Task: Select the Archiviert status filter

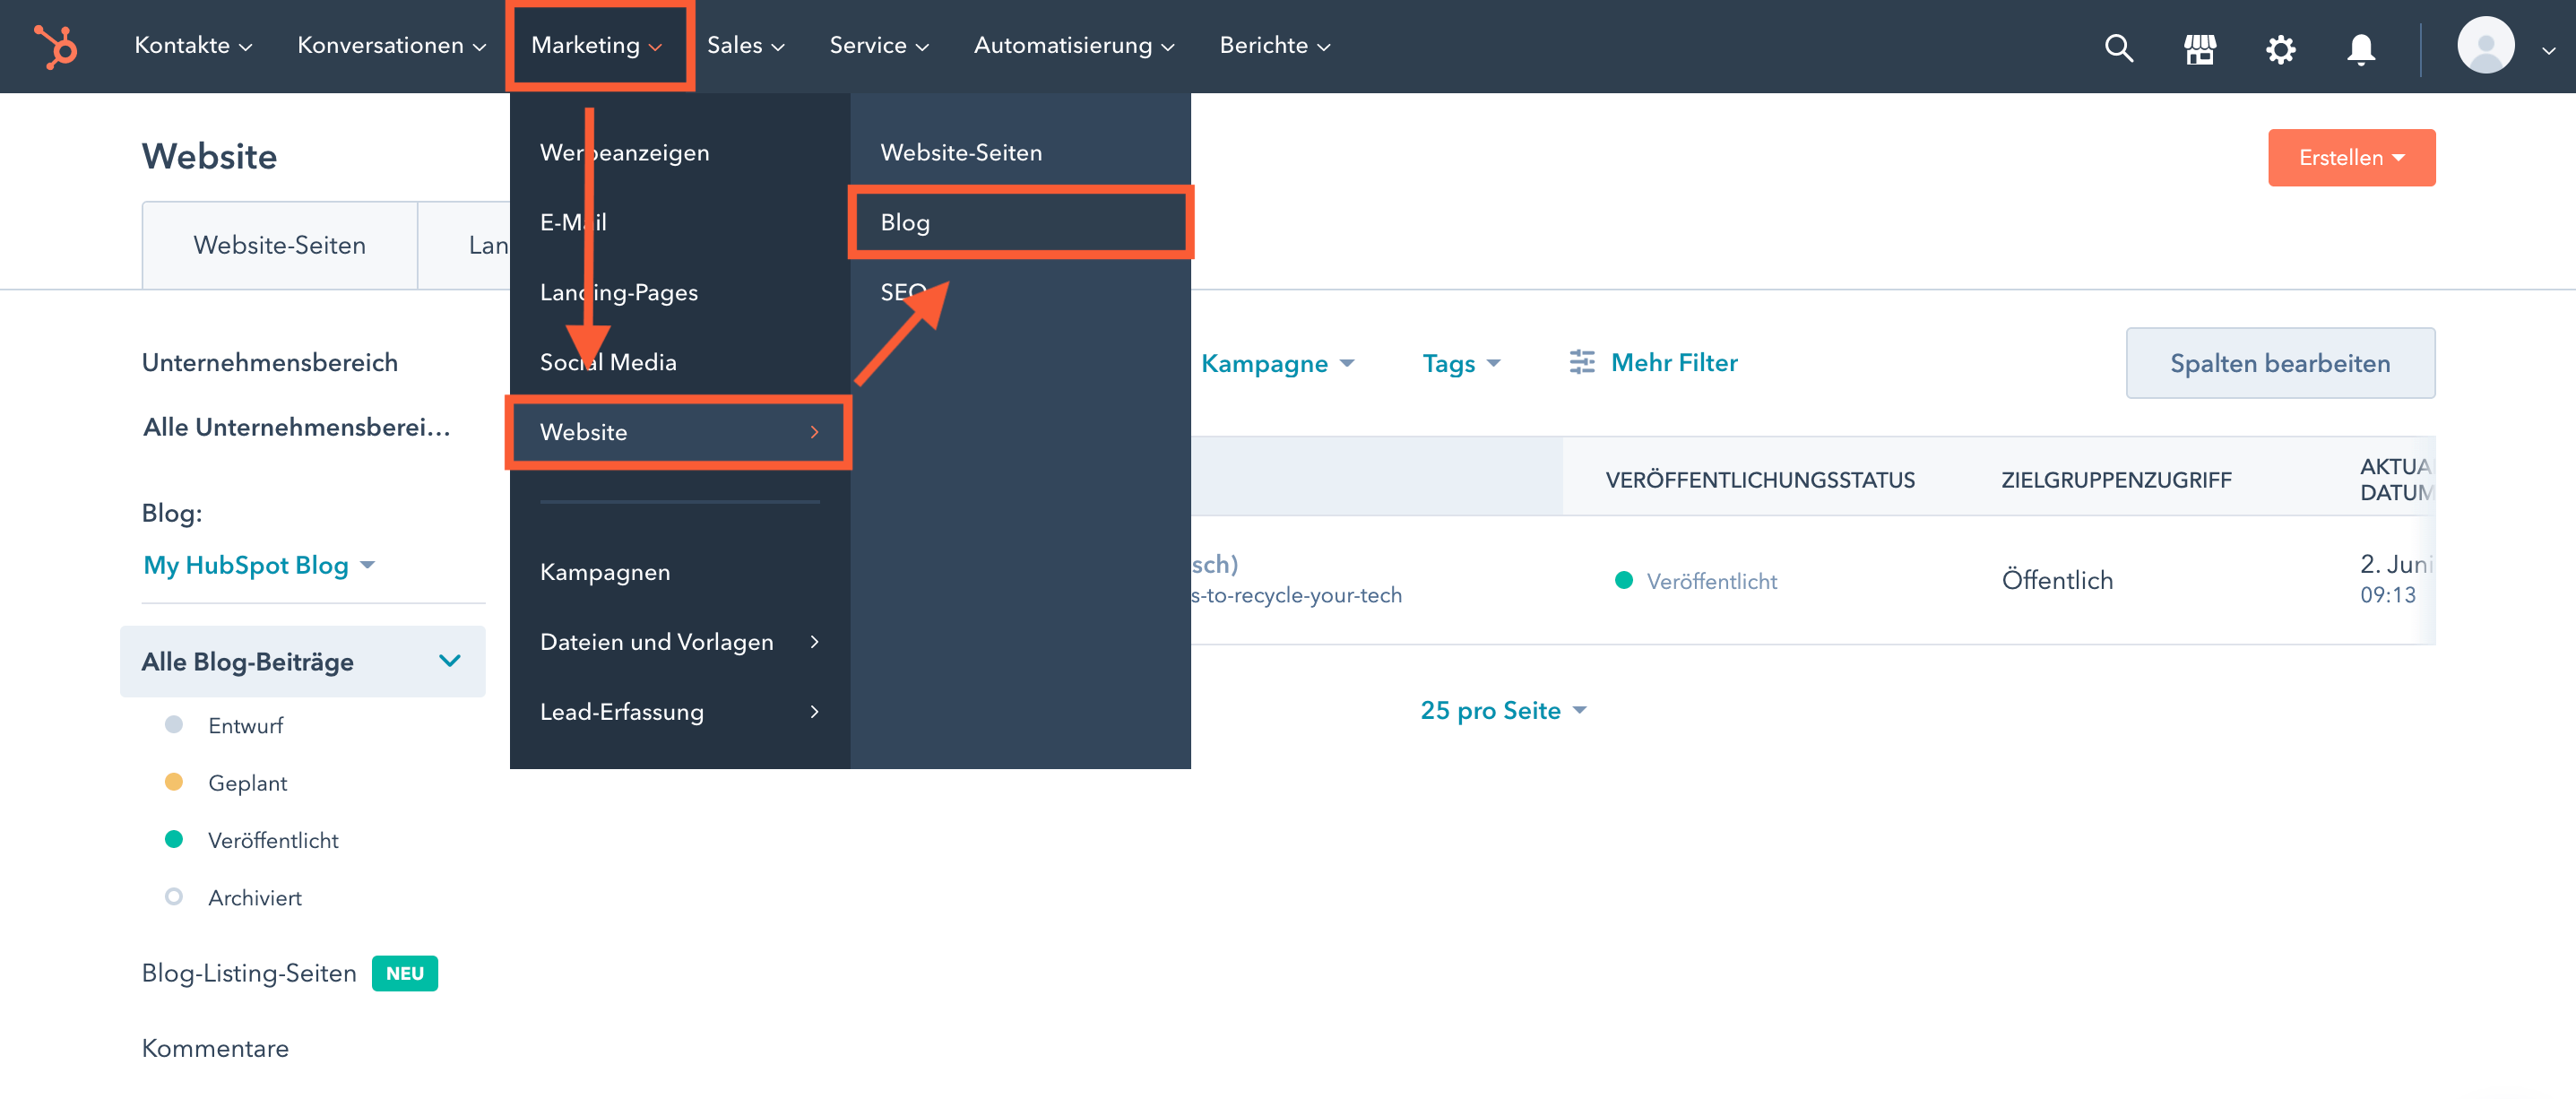Action: [x=254, y=897]
